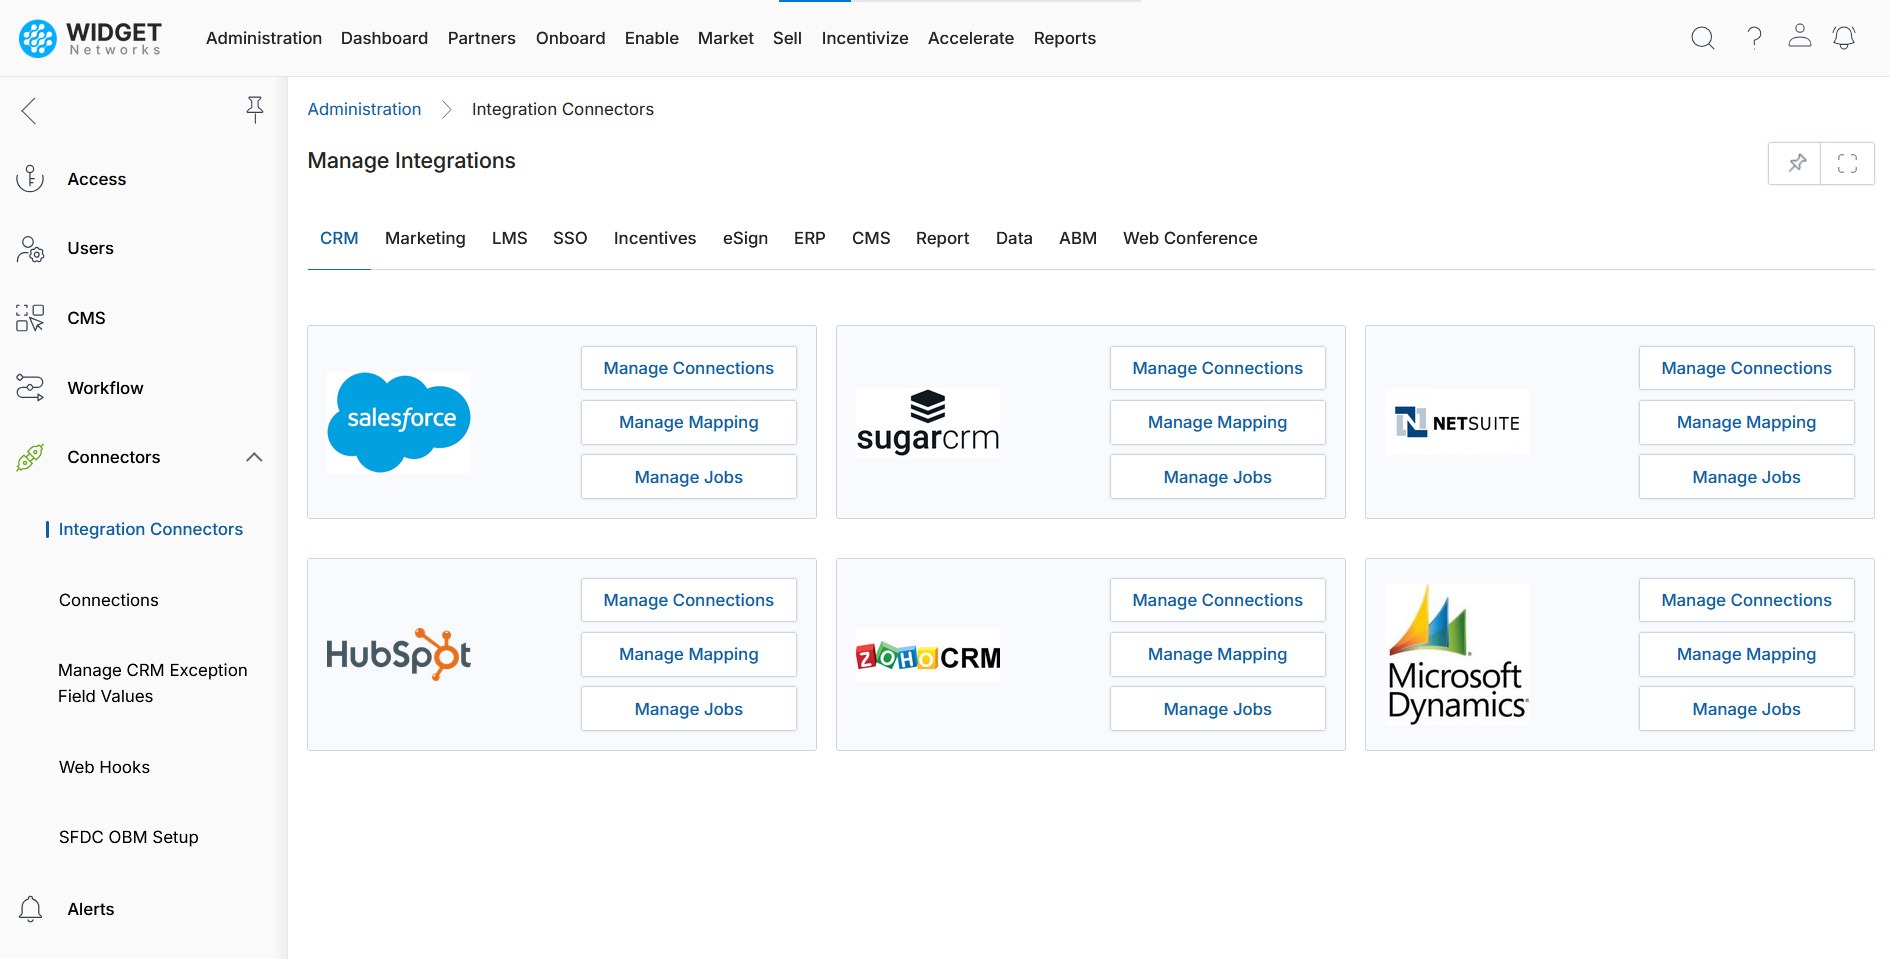Switch to the Data tab
This screenshot has width=1890, height=959.
click(1014, 238)
